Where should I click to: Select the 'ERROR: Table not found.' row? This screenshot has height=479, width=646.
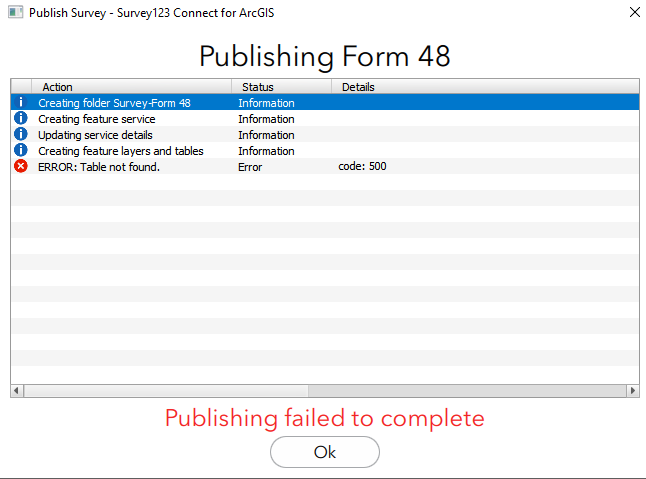(x=325, y=166)
